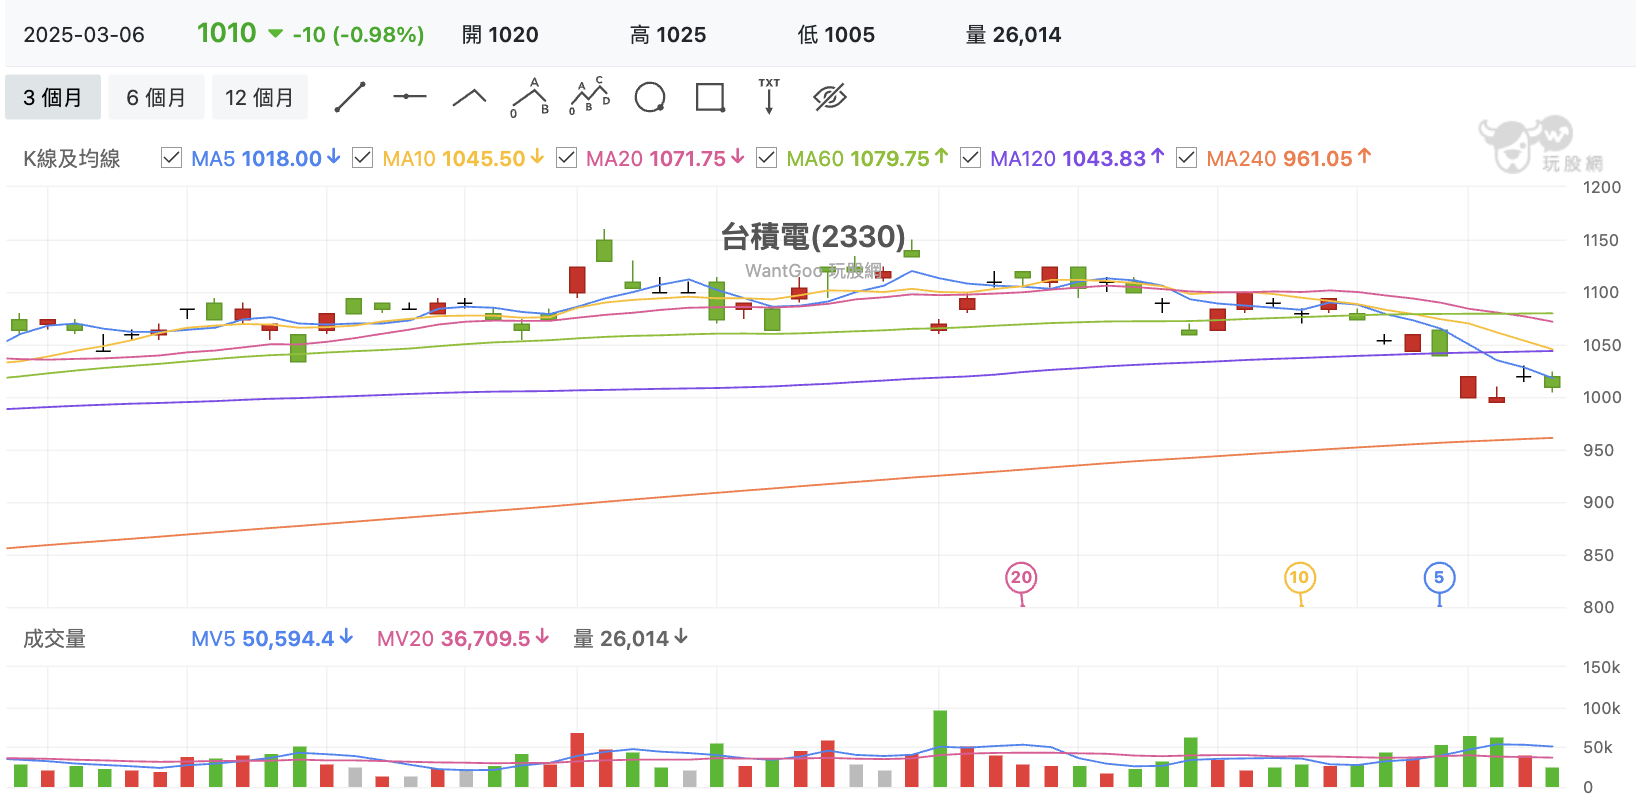Switch chart range to 3 個月

(53, 97)
